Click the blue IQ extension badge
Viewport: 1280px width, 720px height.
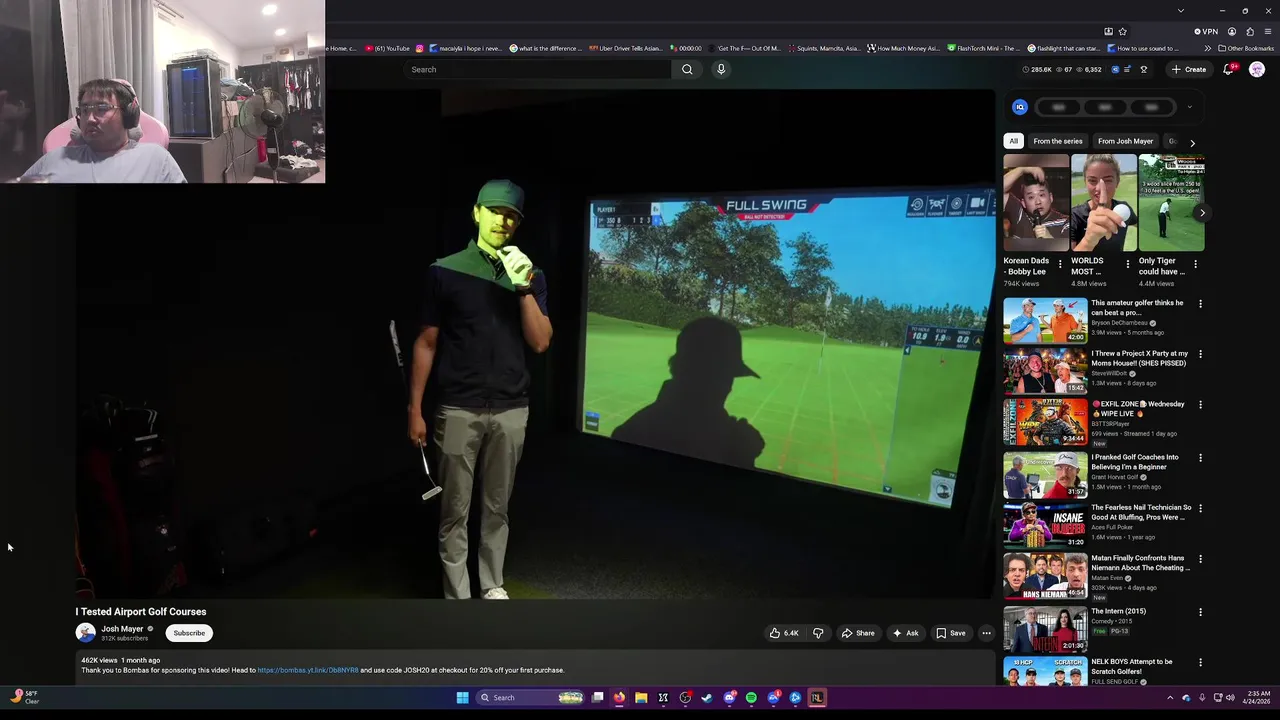point(1020,107)
